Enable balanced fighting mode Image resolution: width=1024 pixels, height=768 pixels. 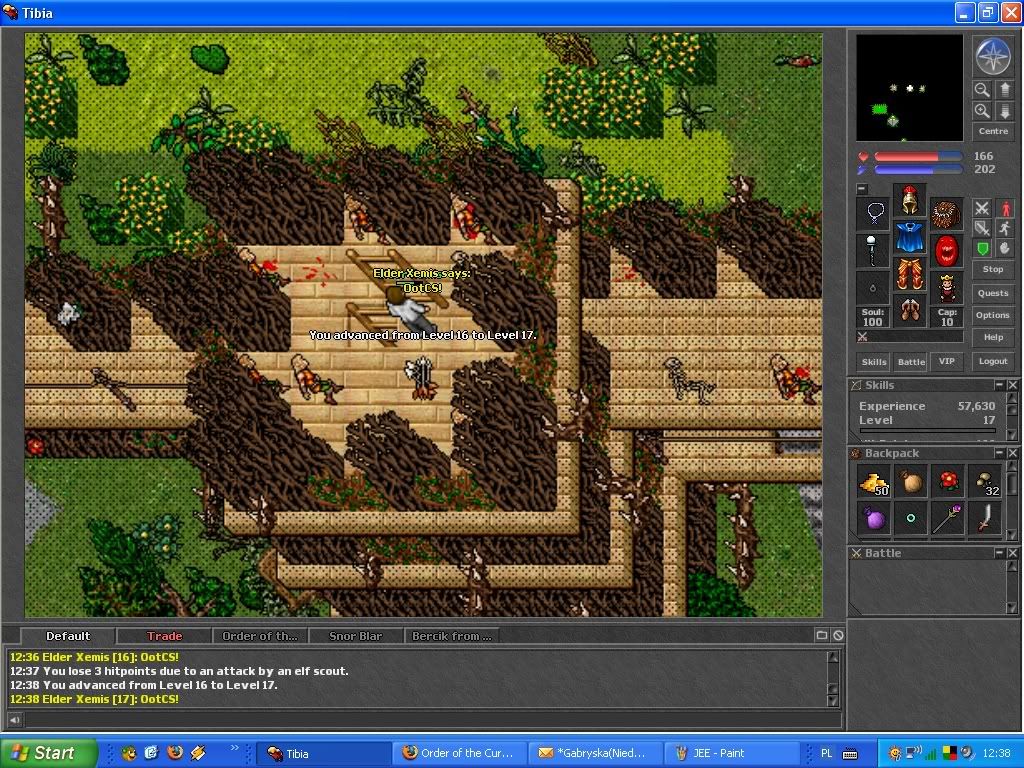click(x=982, y=229)
